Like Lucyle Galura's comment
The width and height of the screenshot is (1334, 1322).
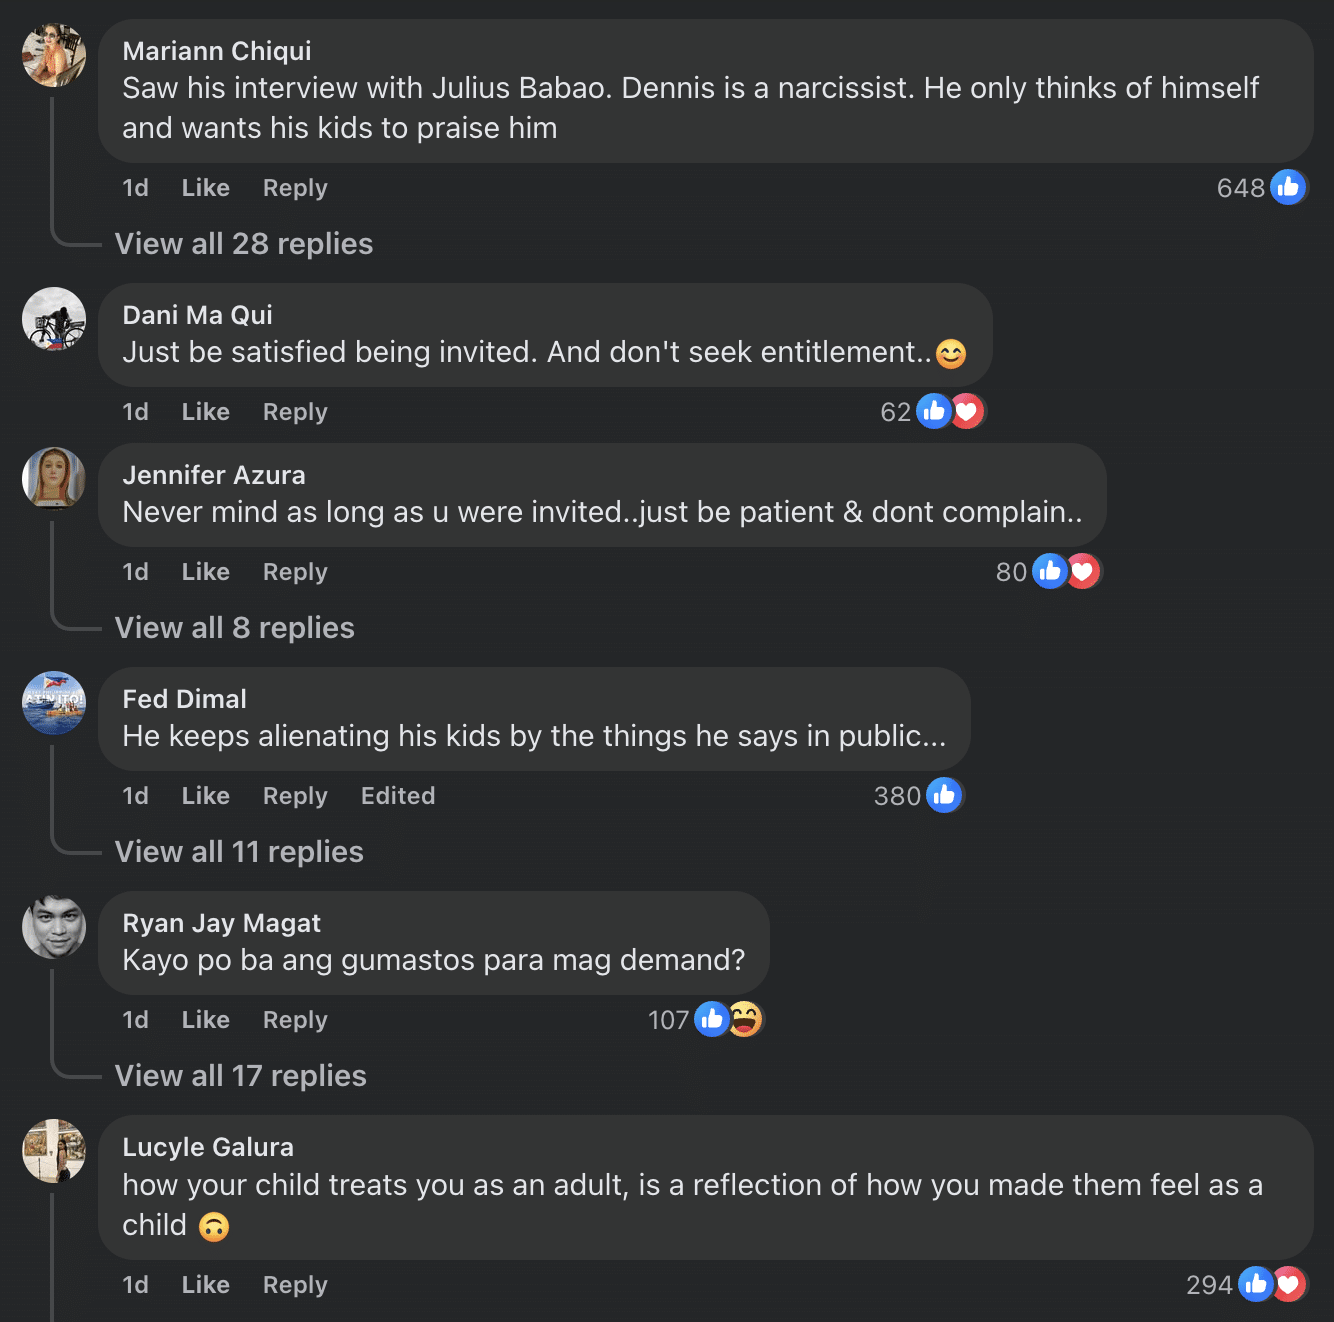click(205, 1285)
